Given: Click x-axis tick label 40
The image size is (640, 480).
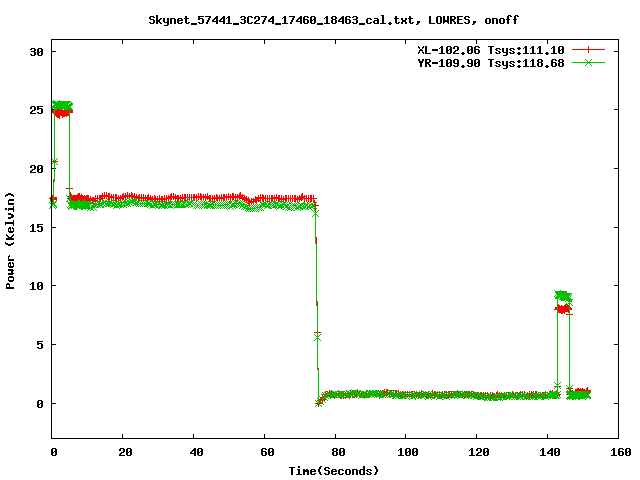Looking at the screenshot, I should 196,452.
